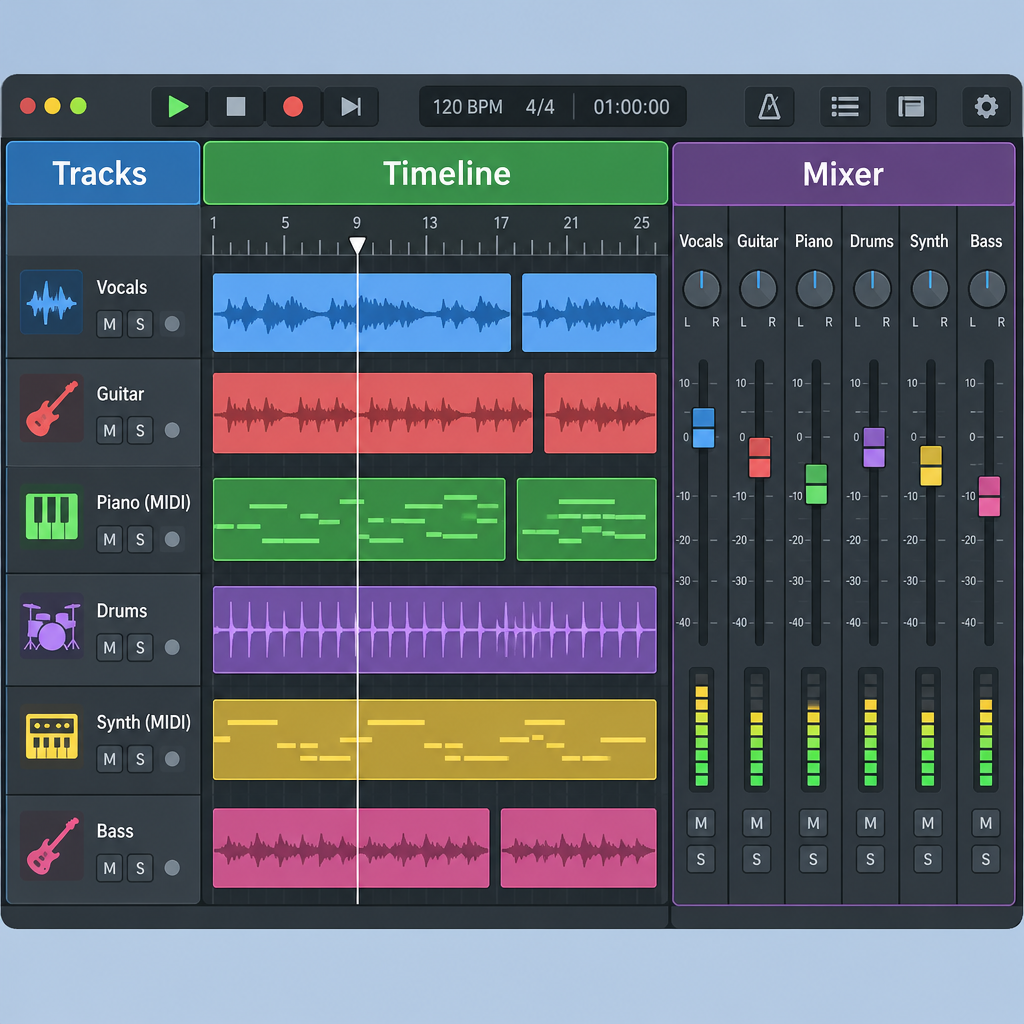
Task: Click the Synth mixer volume fader
Action: point(931,466)
